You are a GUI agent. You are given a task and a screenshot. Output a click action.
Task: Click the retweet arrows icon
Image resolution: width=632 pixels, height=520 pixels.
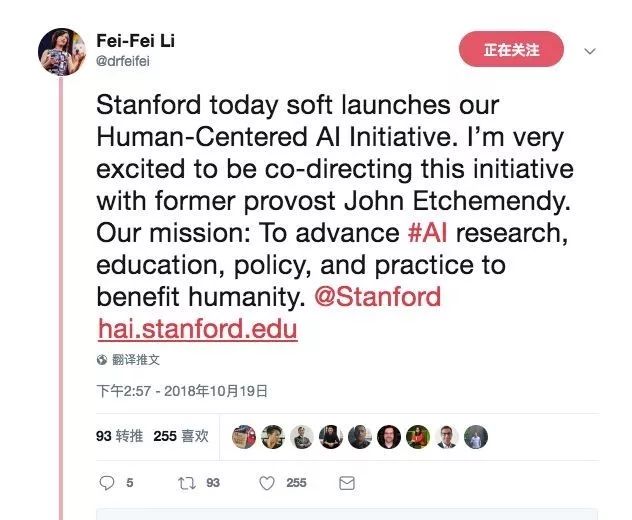pyautogui.click(x=185, y=483)
